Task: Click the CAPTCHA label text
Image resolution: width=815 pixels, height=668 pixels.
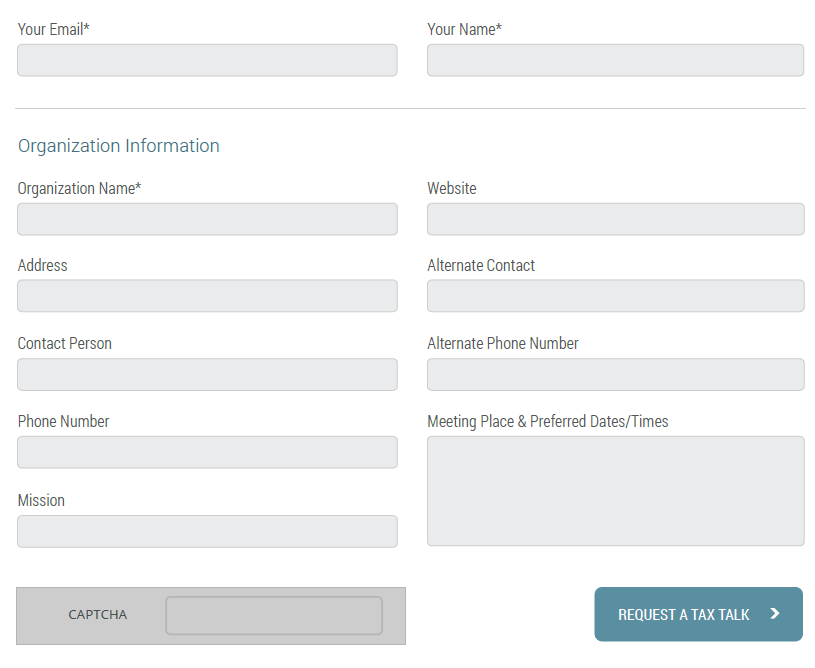Action: (x=98, y=615)
